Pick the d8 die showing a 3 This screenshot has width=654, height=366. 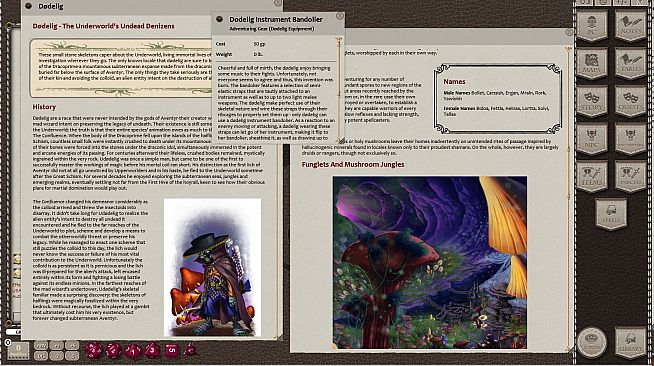pos(152,350)
